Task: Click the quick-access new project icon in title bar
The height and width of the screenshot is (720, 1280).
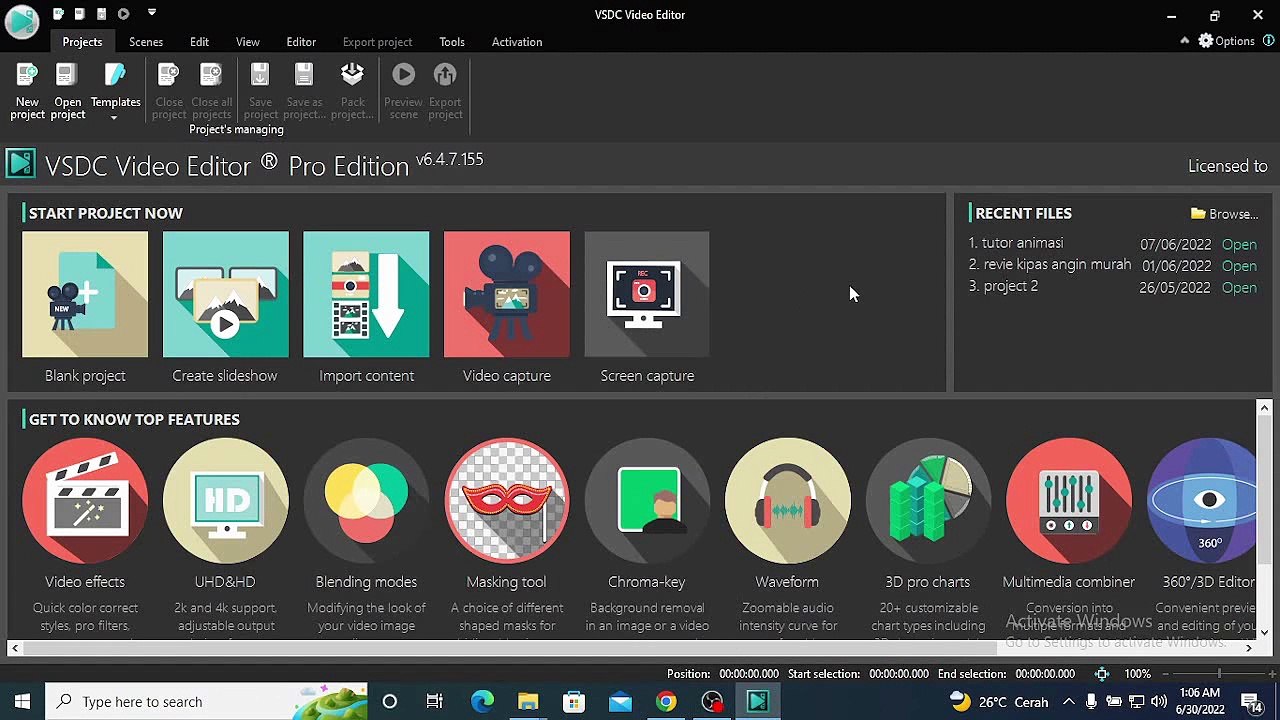Action: point(58,14)
